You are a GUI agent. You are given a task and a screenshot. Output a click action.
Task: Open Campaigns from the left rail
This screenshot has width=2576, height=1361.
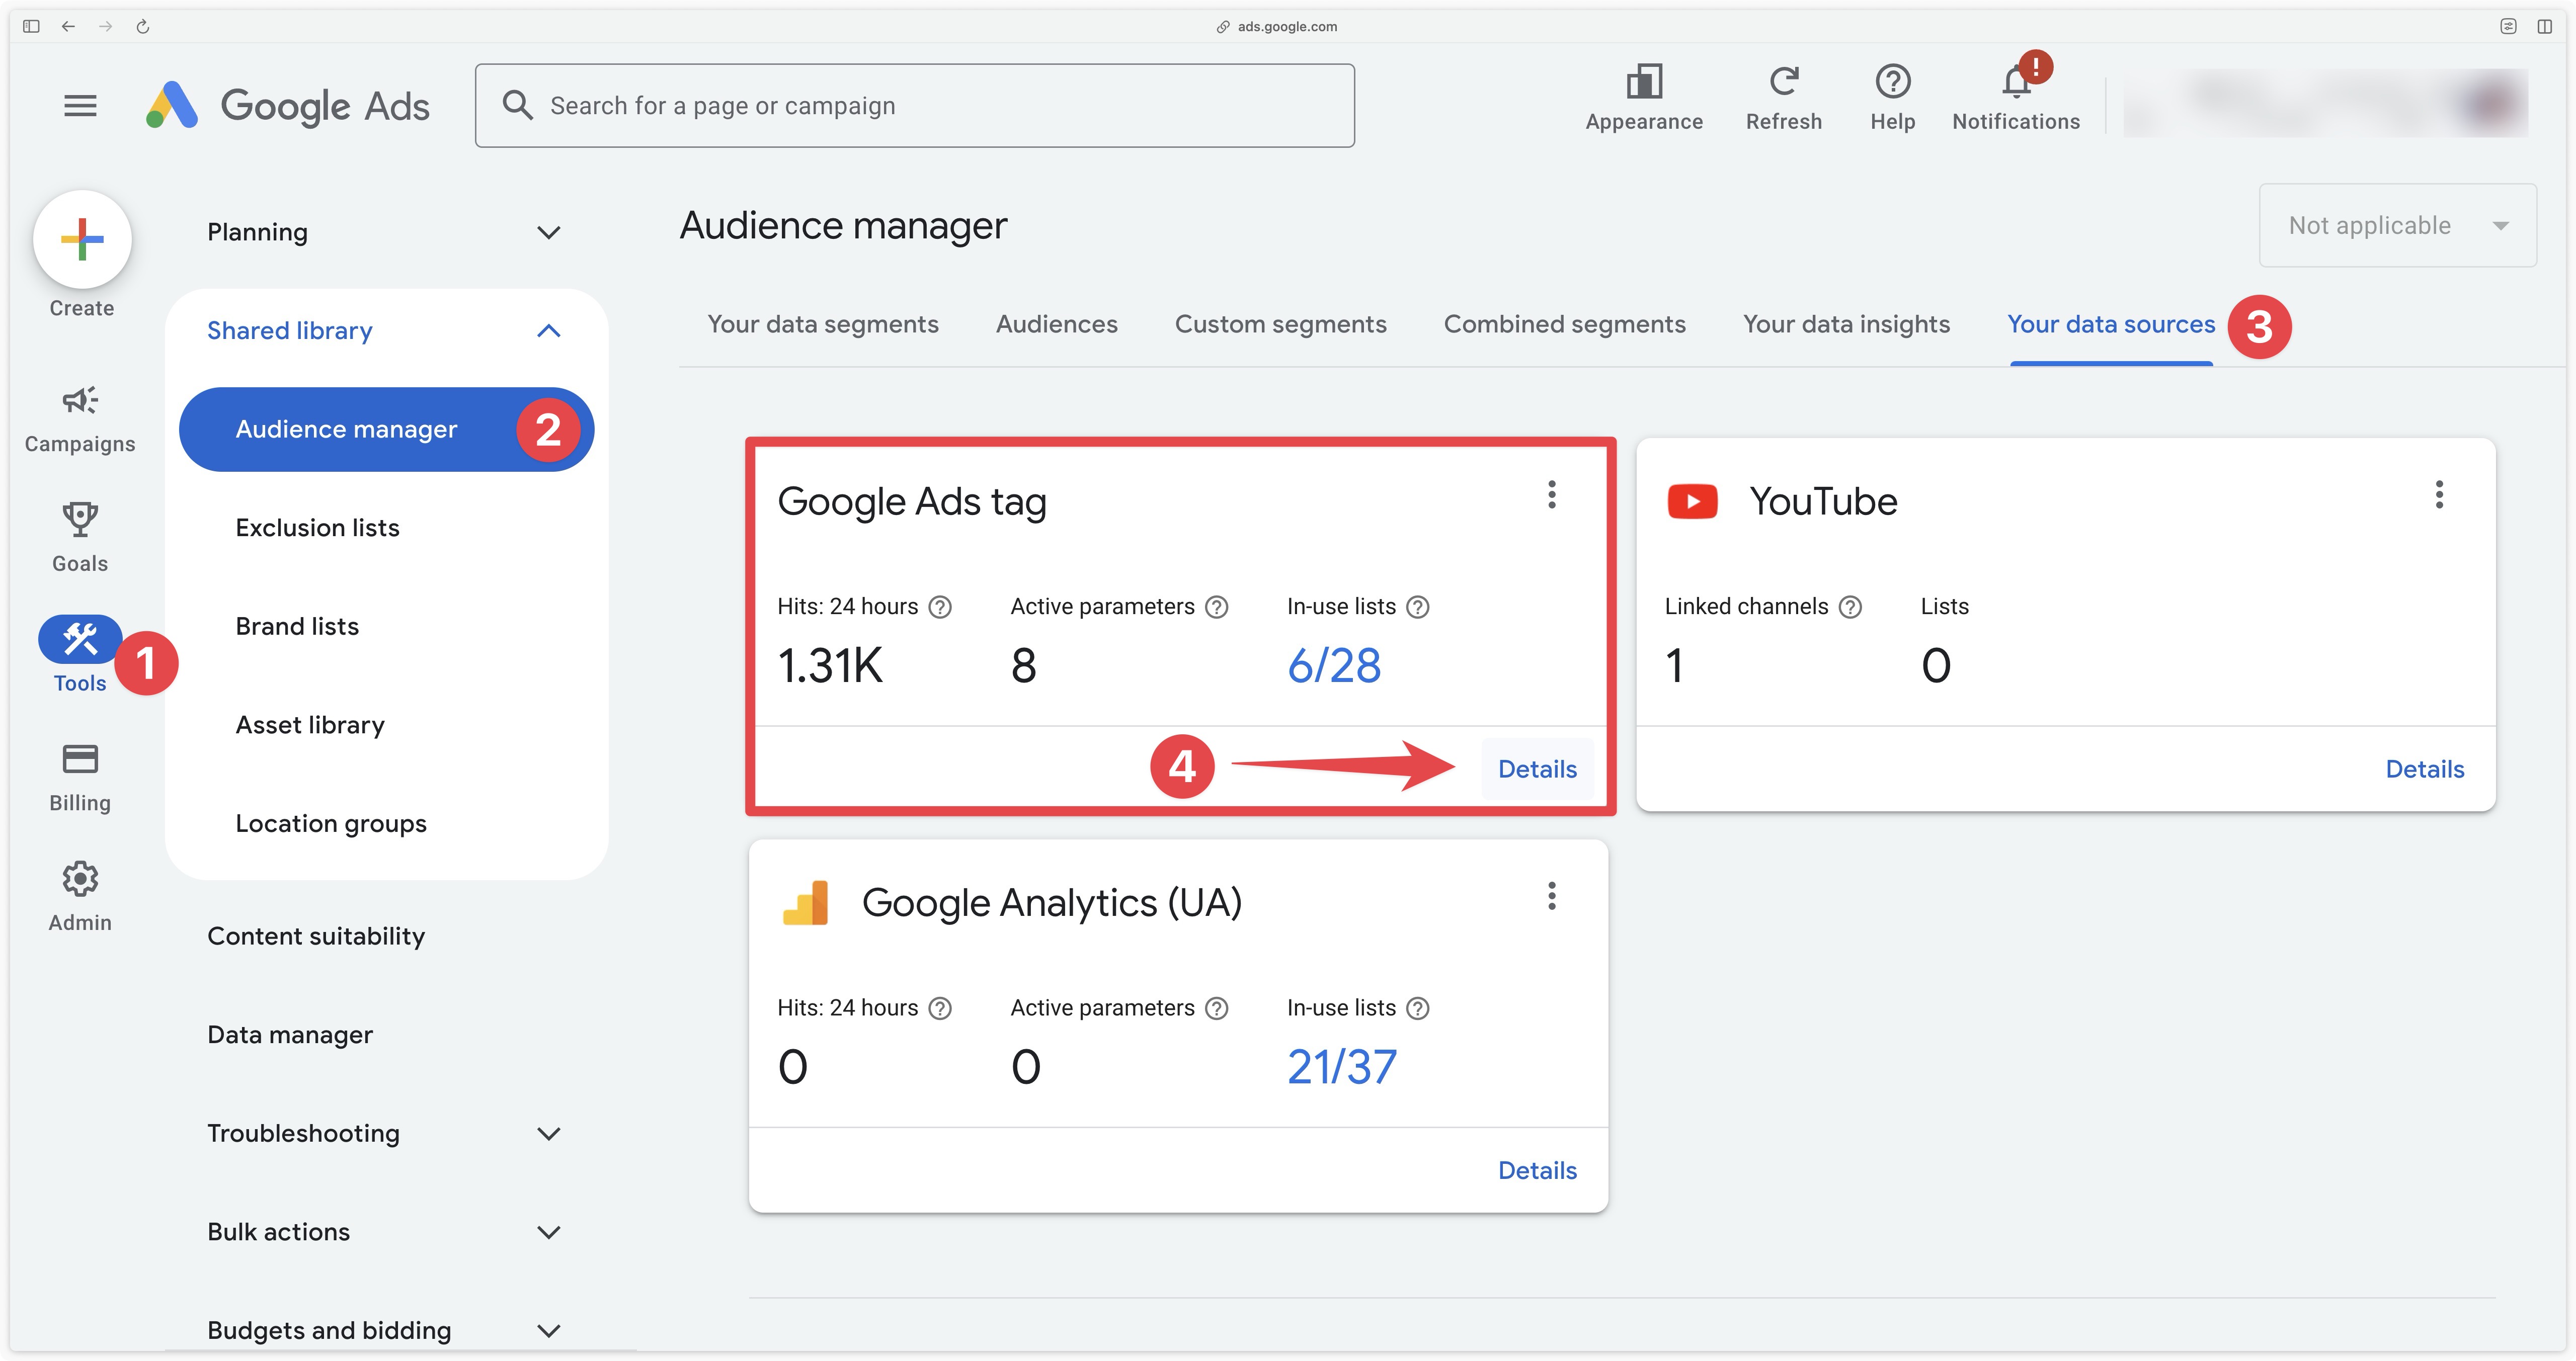tap(80, 420)
